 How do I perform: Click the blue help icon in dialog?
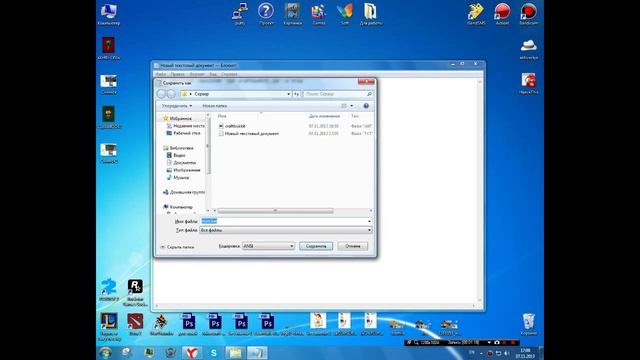click(x=366, y=106)
